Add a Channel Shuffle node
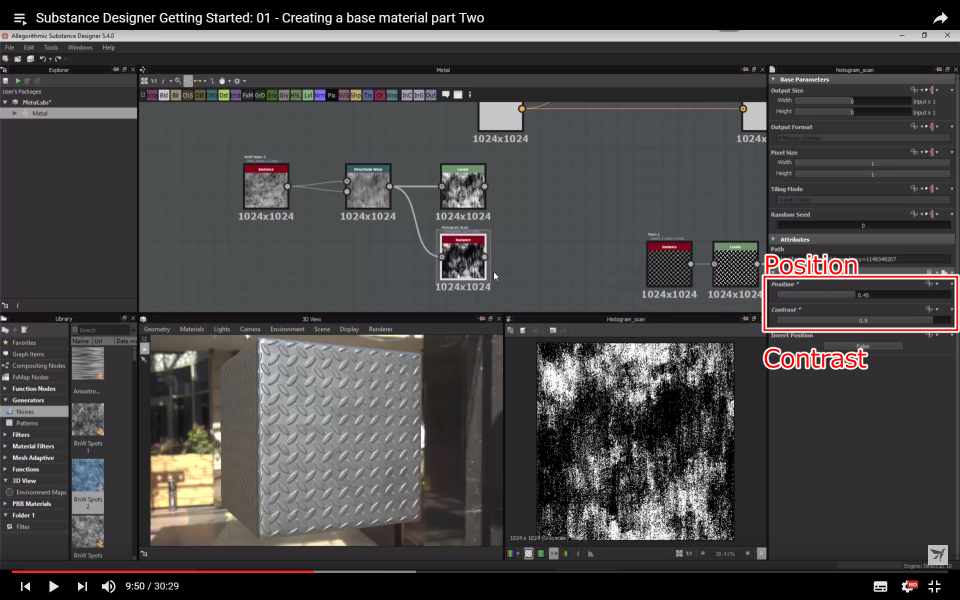This screenshot has height=600, width=960. click(x=188, y=95)
